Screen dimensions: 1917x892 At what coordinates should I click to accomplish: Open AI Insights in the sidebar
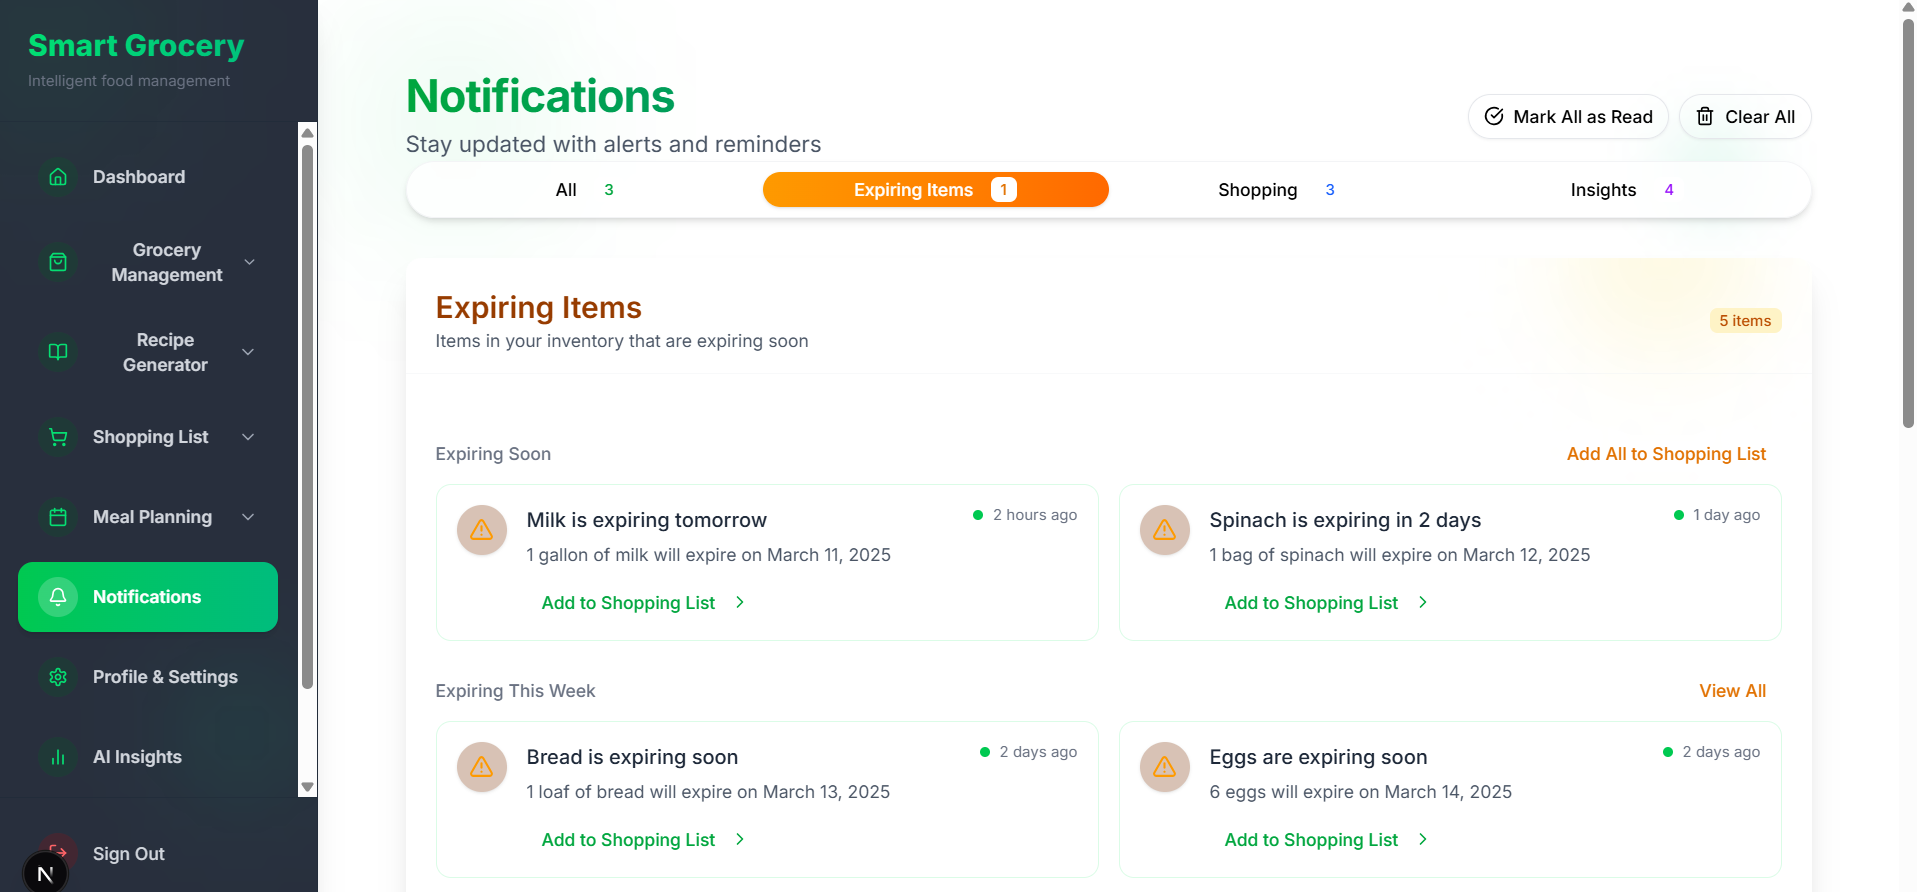148,757
